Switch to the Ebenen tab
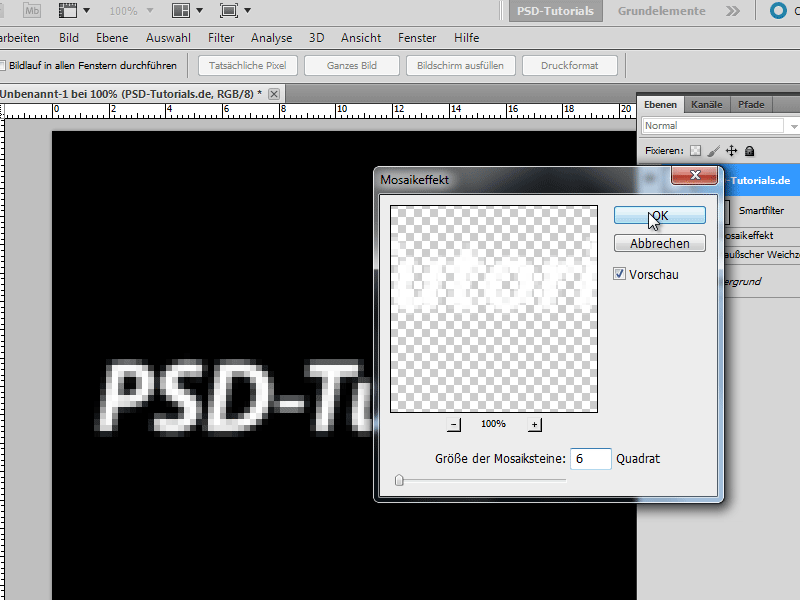Screen dimensions: 800x600 point(660,105)
